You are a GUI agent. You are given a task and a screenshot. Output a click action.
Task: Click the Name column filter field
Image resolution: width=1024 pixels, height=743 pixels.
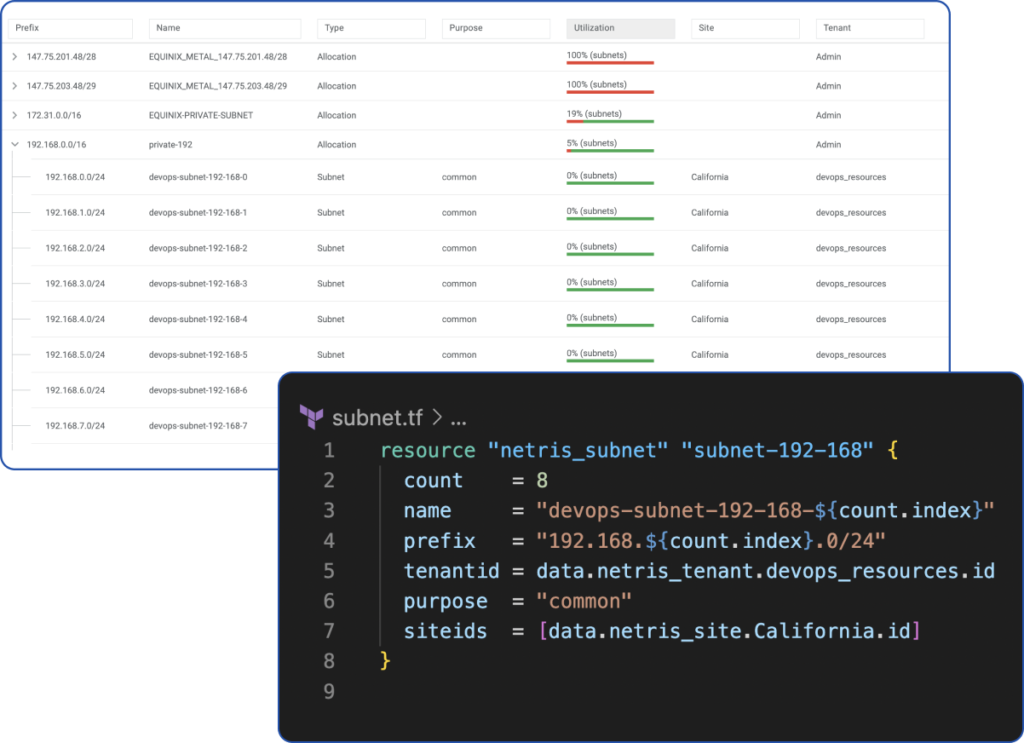tap(225, 28)
